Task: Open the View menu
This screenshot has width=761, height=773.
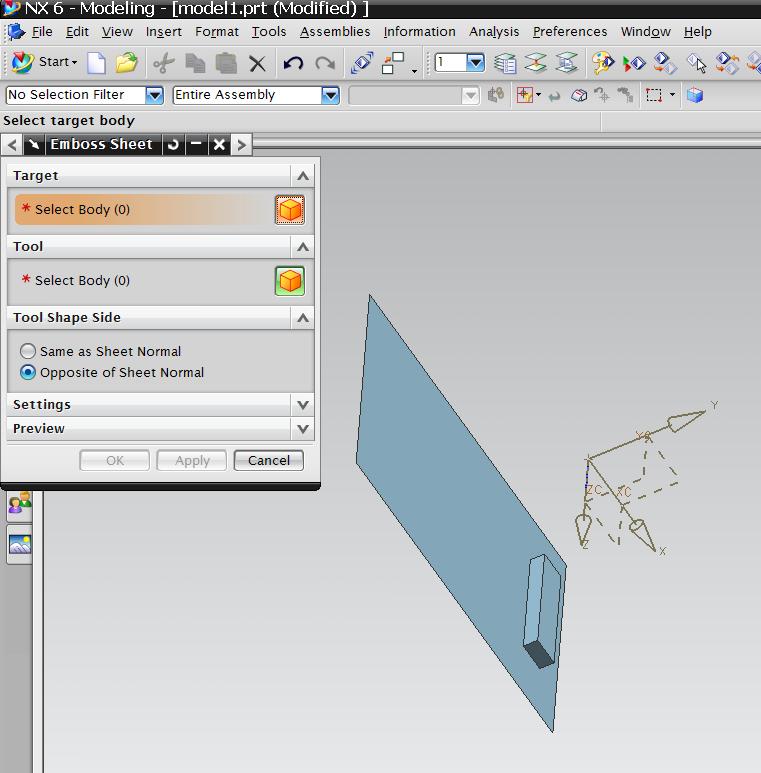Action: 117,32
